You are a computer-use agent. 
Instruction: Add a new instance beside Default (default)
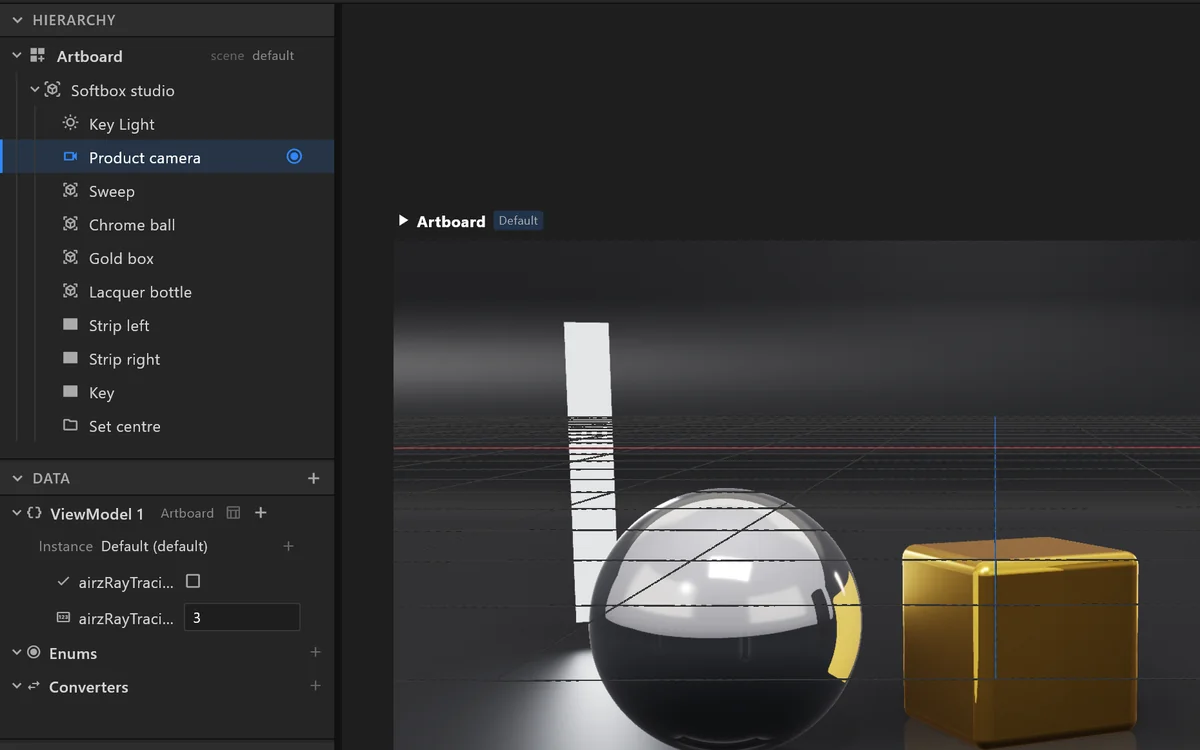coord(288,546)
